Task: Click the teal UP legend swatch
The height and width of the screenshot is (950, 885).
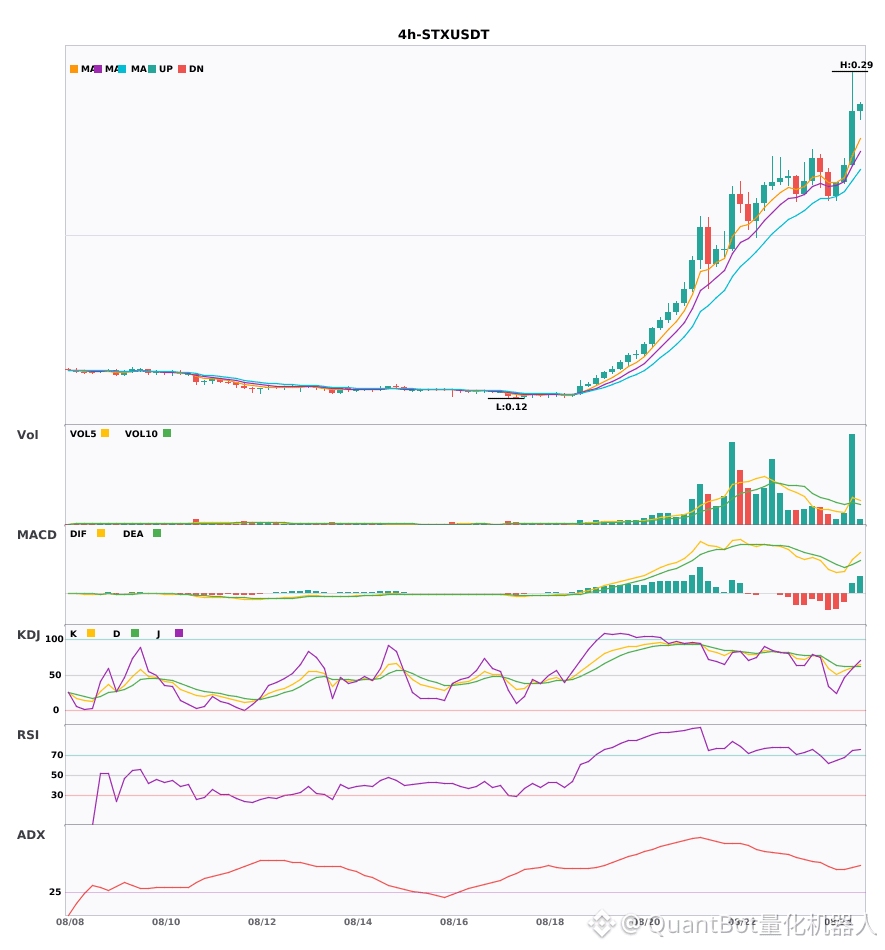Action: 152,69
